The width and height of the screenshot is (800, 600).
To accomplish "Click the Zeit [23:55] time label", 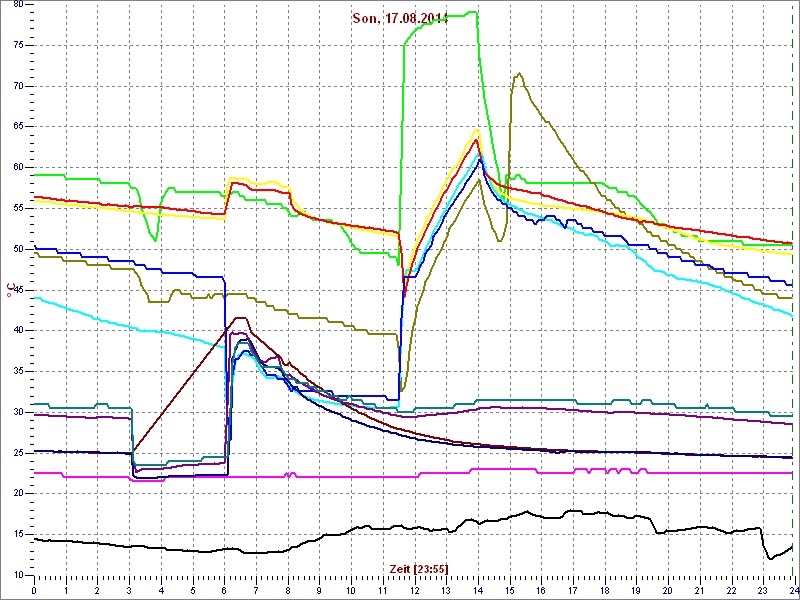I will point(418,568).
